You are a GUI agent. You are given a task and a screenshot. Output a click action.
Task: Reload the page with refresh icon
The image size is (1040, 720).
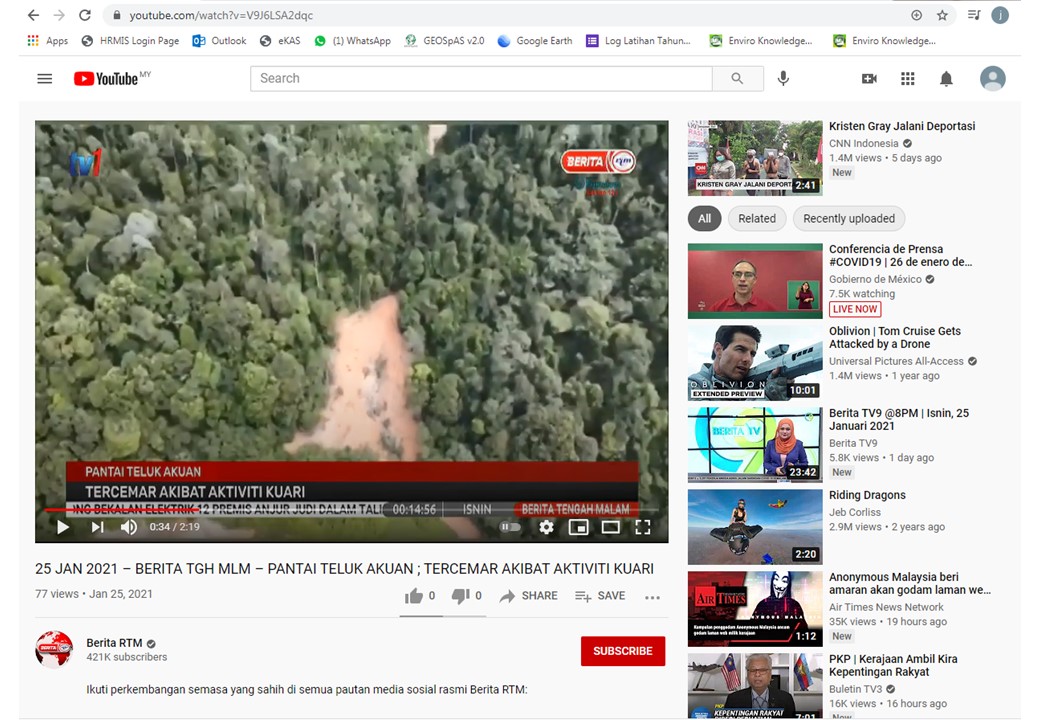pyautogui.click(x=85, y=15)
